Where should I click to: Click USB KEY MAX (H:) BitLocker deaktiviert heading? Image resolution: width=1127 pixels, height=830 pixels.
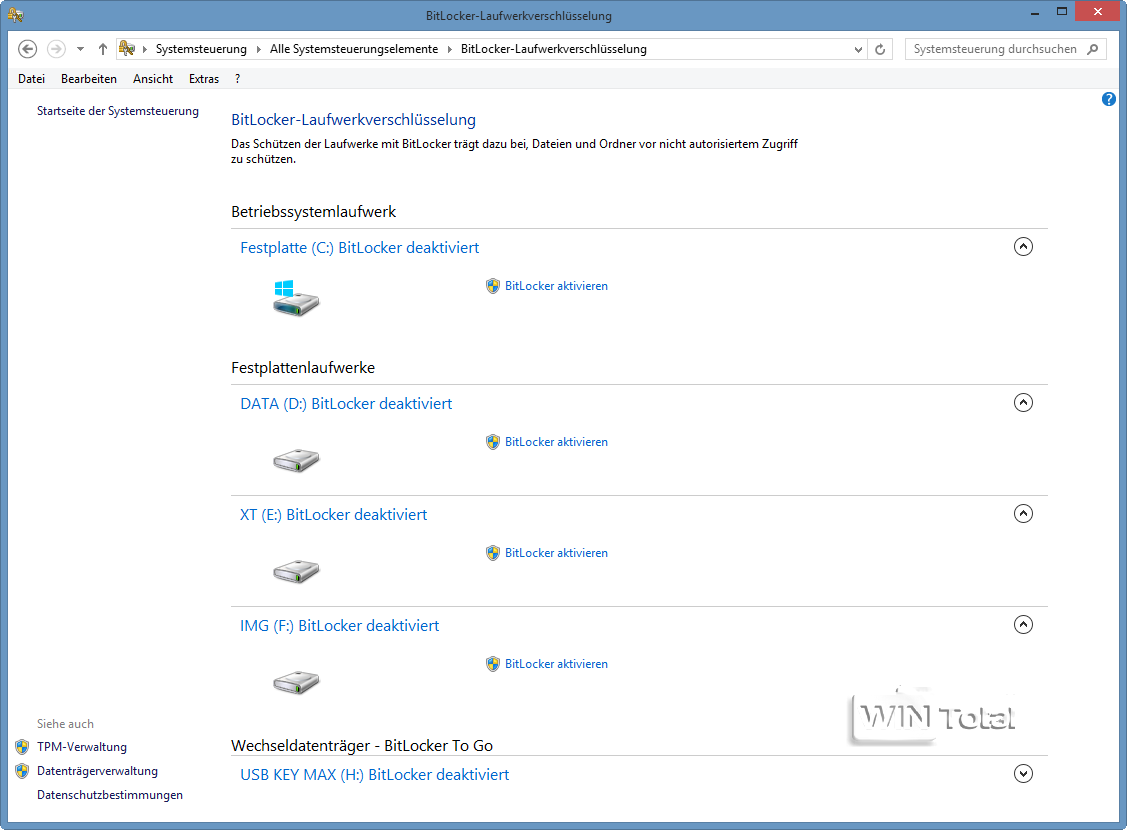coord(374,775)
